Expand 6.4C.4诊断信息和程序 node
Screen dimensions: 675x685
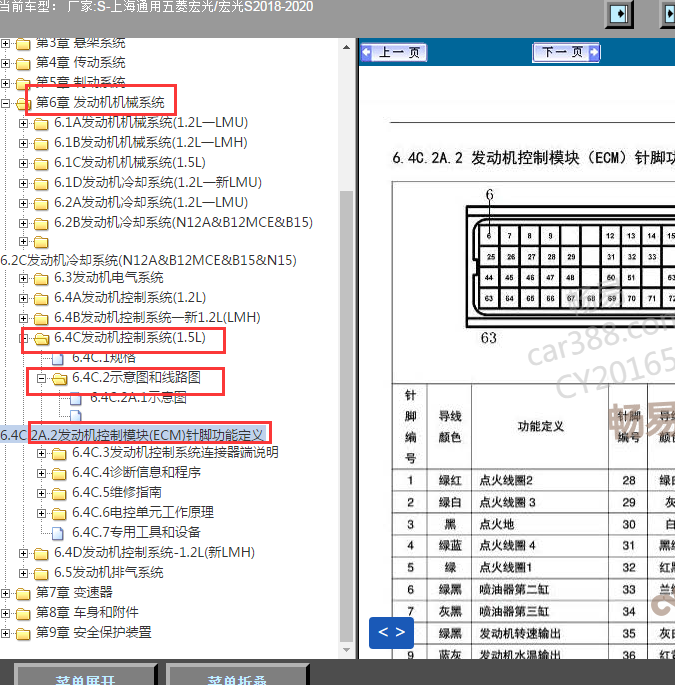(42, 473)
